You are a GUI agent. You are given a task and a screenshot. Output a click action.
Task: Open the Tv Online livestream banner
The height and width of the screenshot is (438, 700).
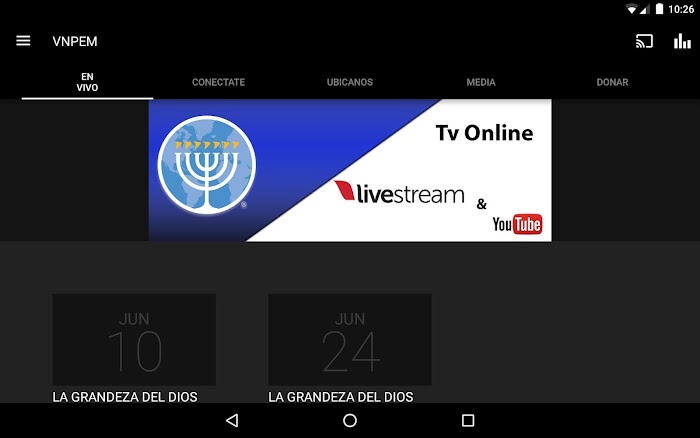350,170
